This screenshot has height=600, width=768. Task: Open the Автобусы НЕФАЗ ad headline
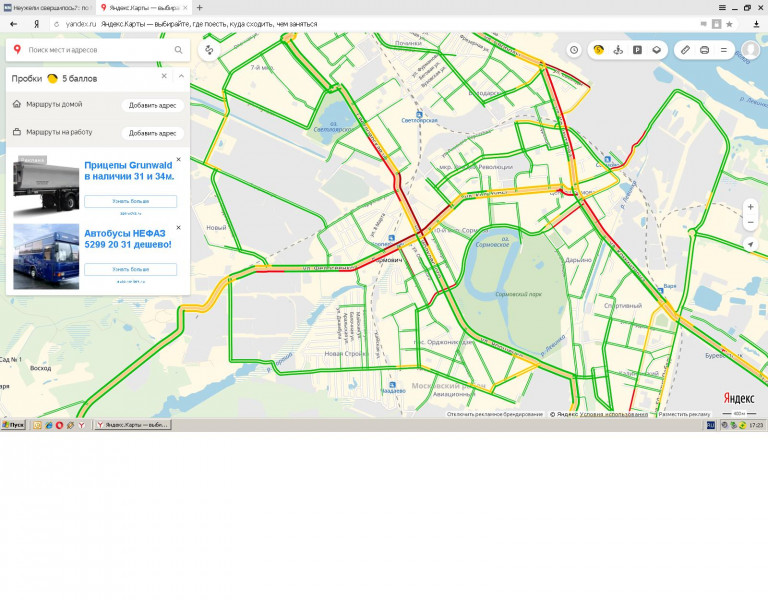pos(128,239)
